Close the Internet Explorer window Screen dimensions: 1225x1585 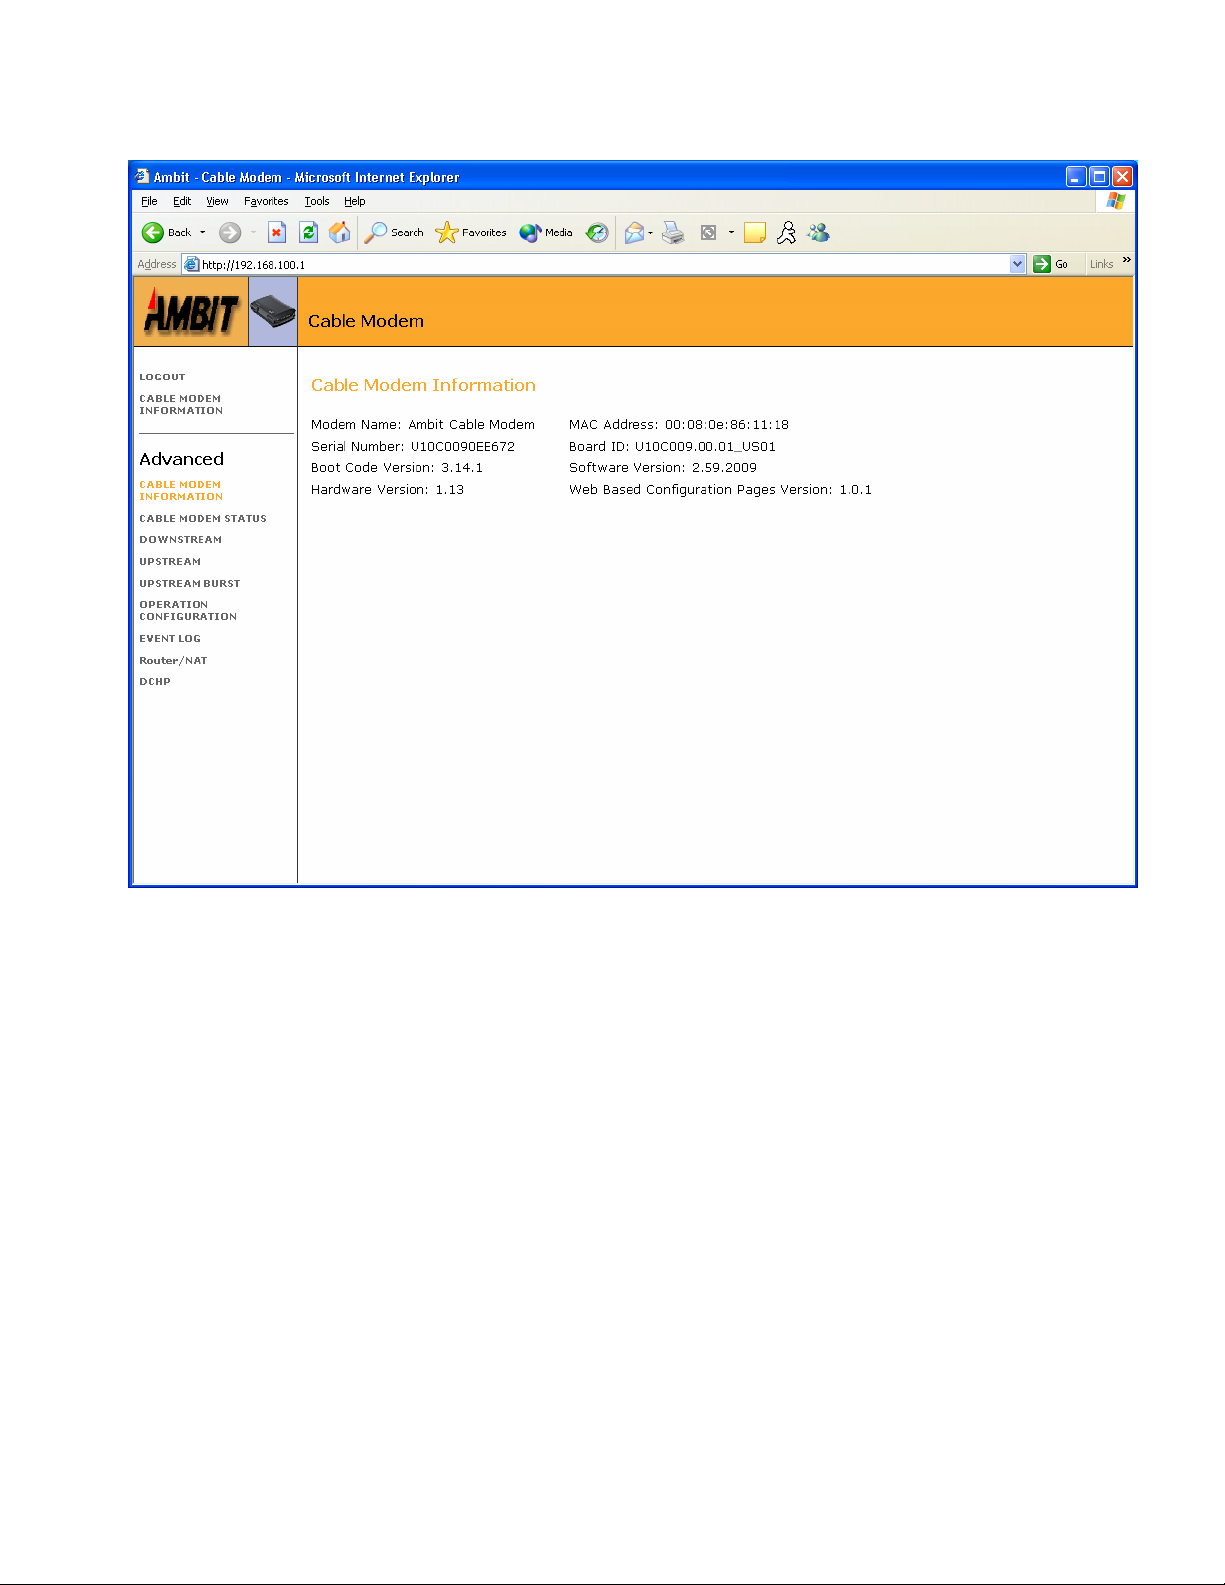point(1122,176)
